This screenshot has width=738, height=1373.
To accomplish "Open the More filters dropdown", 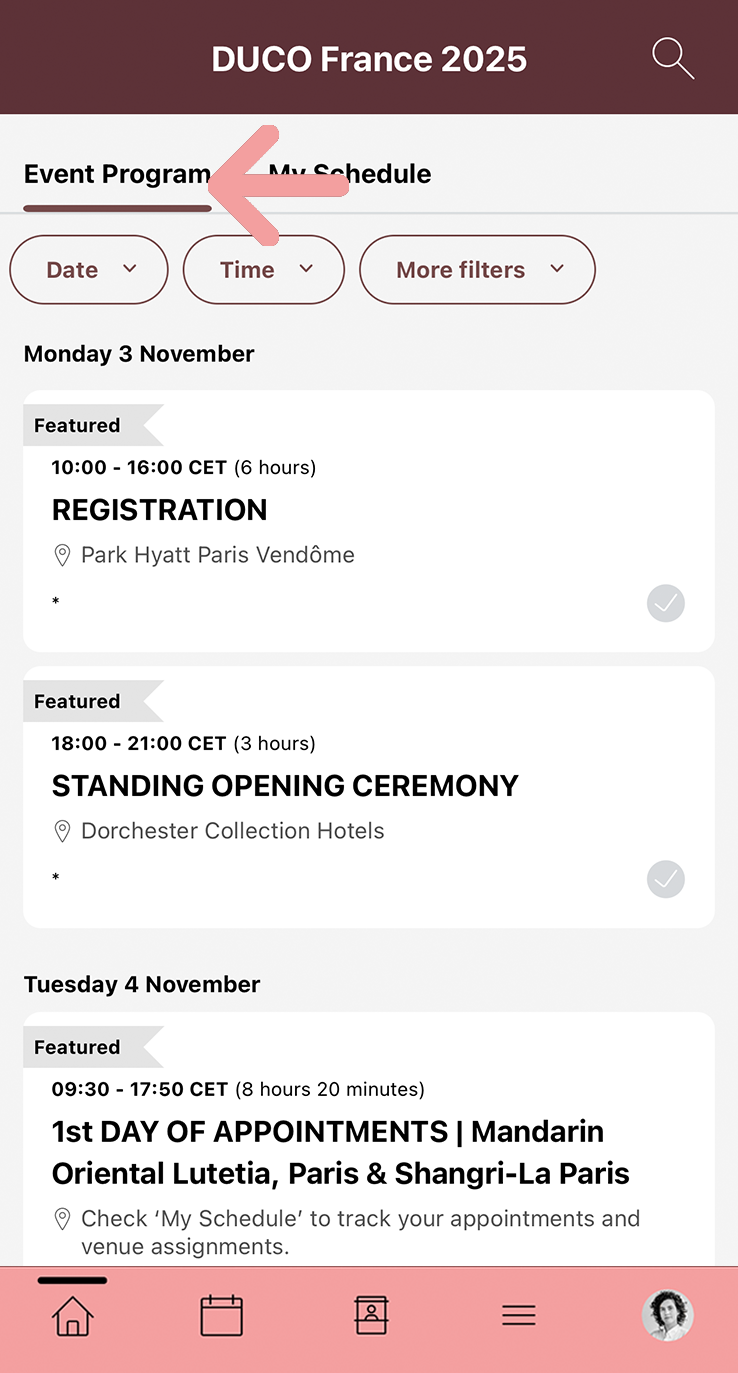I will pos(477,269).
